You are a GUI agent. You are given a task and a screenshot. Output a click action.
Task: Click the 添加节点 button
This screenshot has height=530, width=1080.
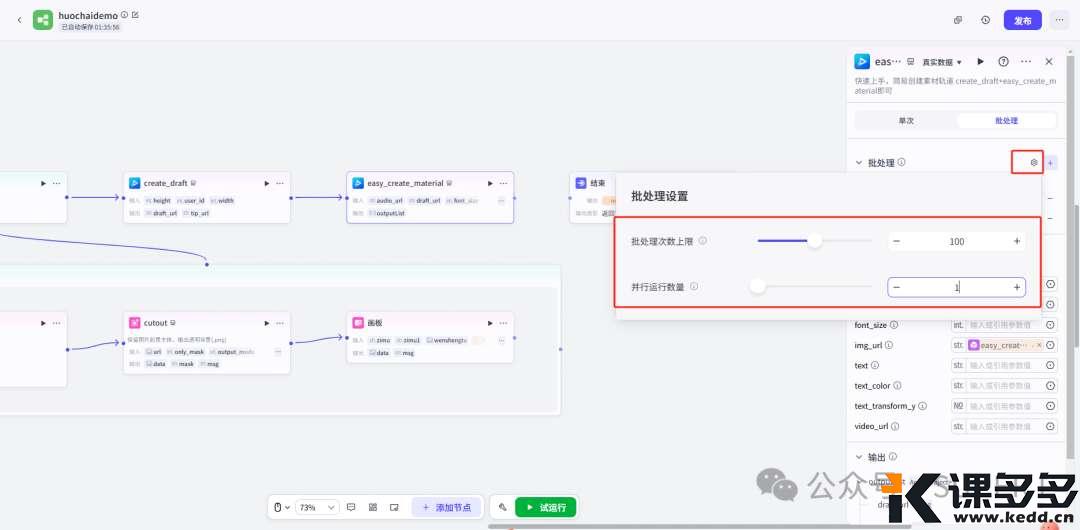(446, 507)
